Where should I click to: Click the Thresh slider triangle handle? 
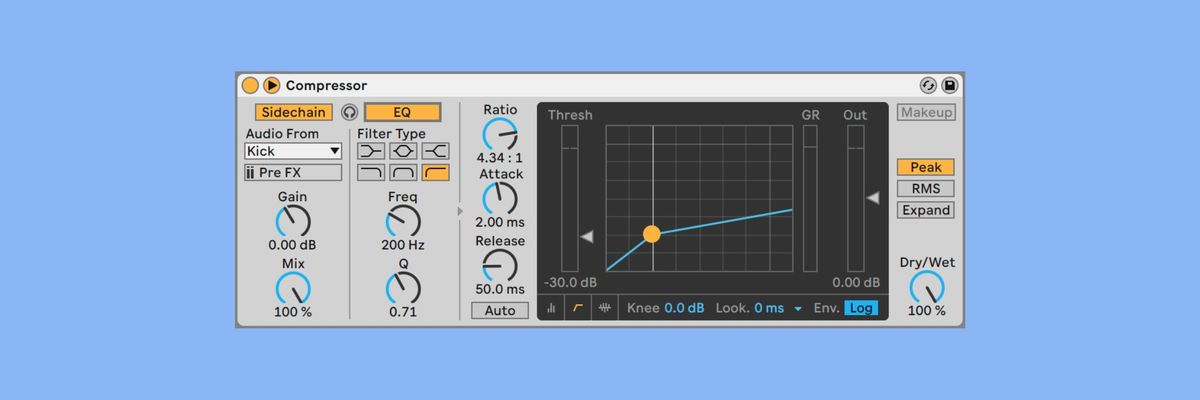[x=587, y=236]
